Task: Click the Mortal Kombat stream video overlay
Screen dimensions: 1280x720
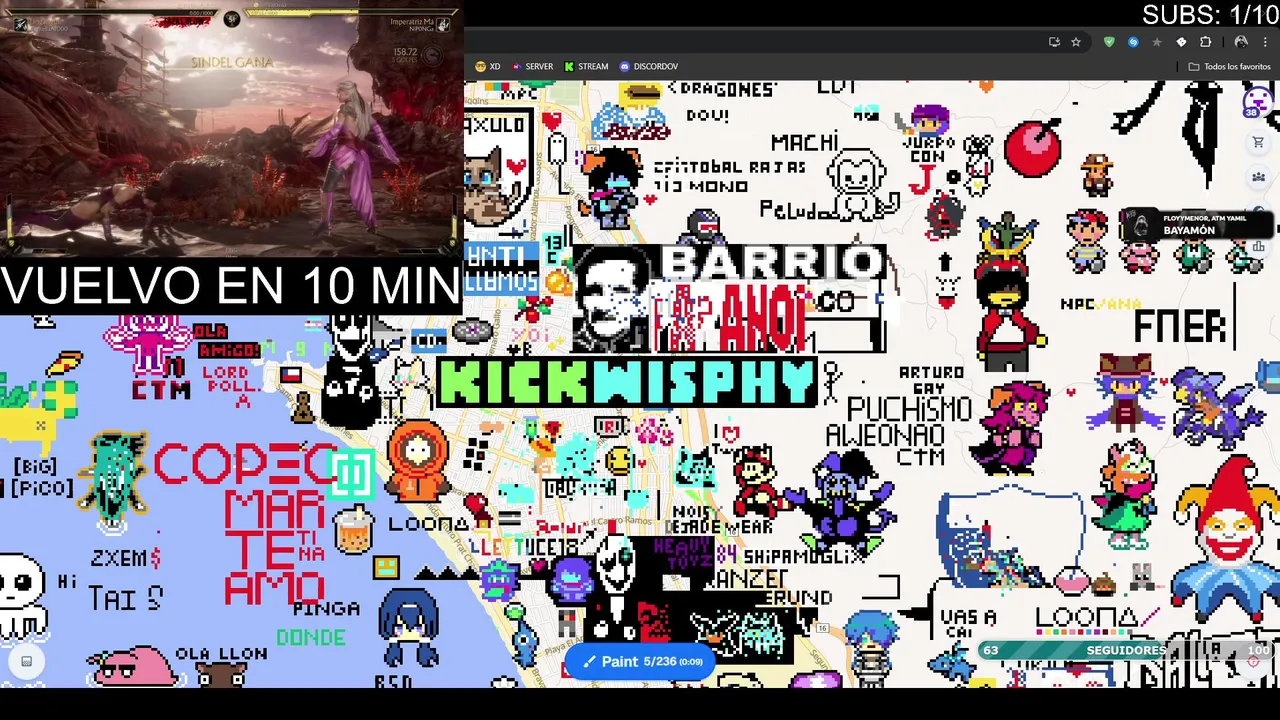Action: click(231, 129)
